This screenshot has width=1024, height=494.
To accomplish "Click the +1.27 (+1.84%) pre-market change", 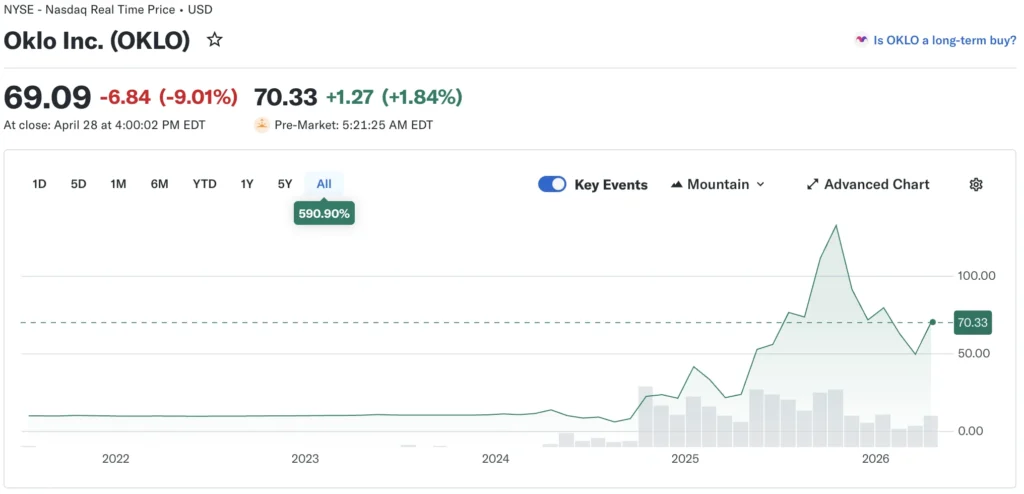I will tap(394, 97).
